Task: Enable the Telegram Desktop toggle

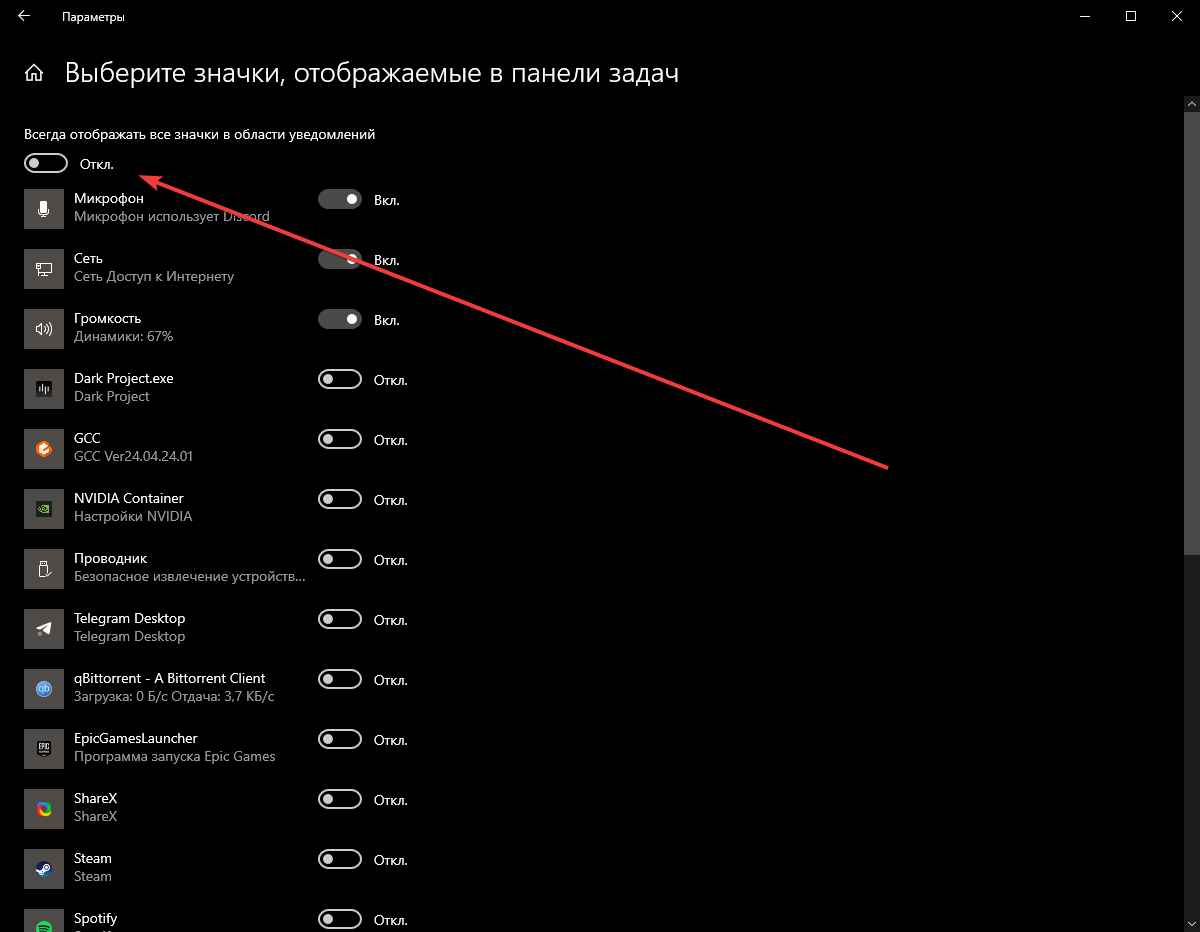Action: click(340, 620)
